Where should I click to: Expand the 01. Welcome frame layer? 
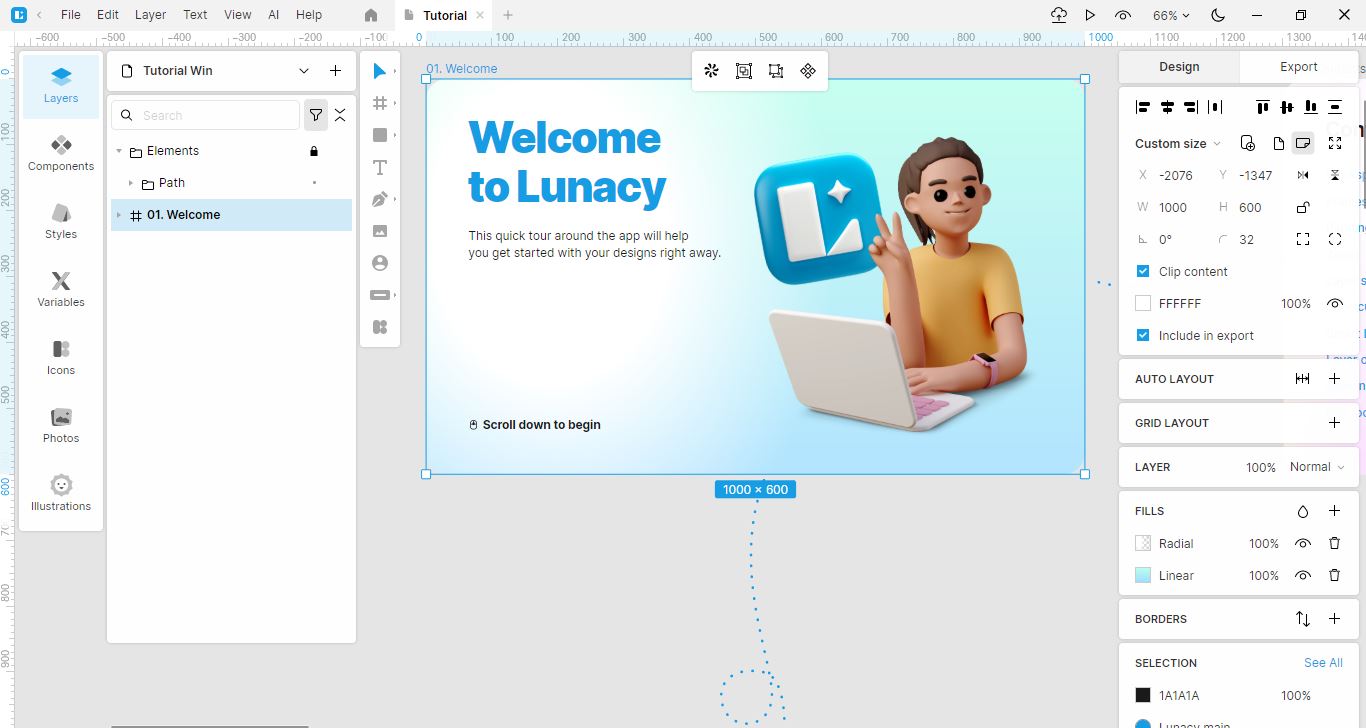coord(119,215)
